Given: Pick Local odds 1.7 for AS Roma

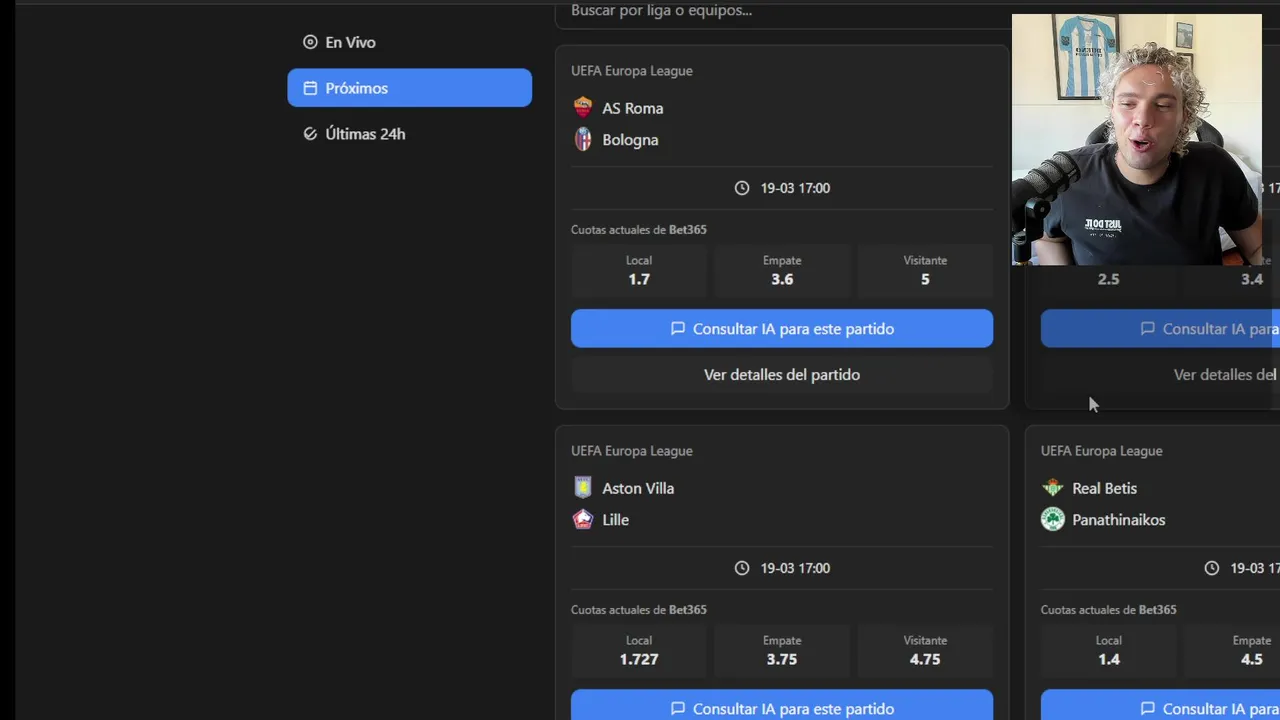Looking at the screenshot, I should [x=639, y=271].
